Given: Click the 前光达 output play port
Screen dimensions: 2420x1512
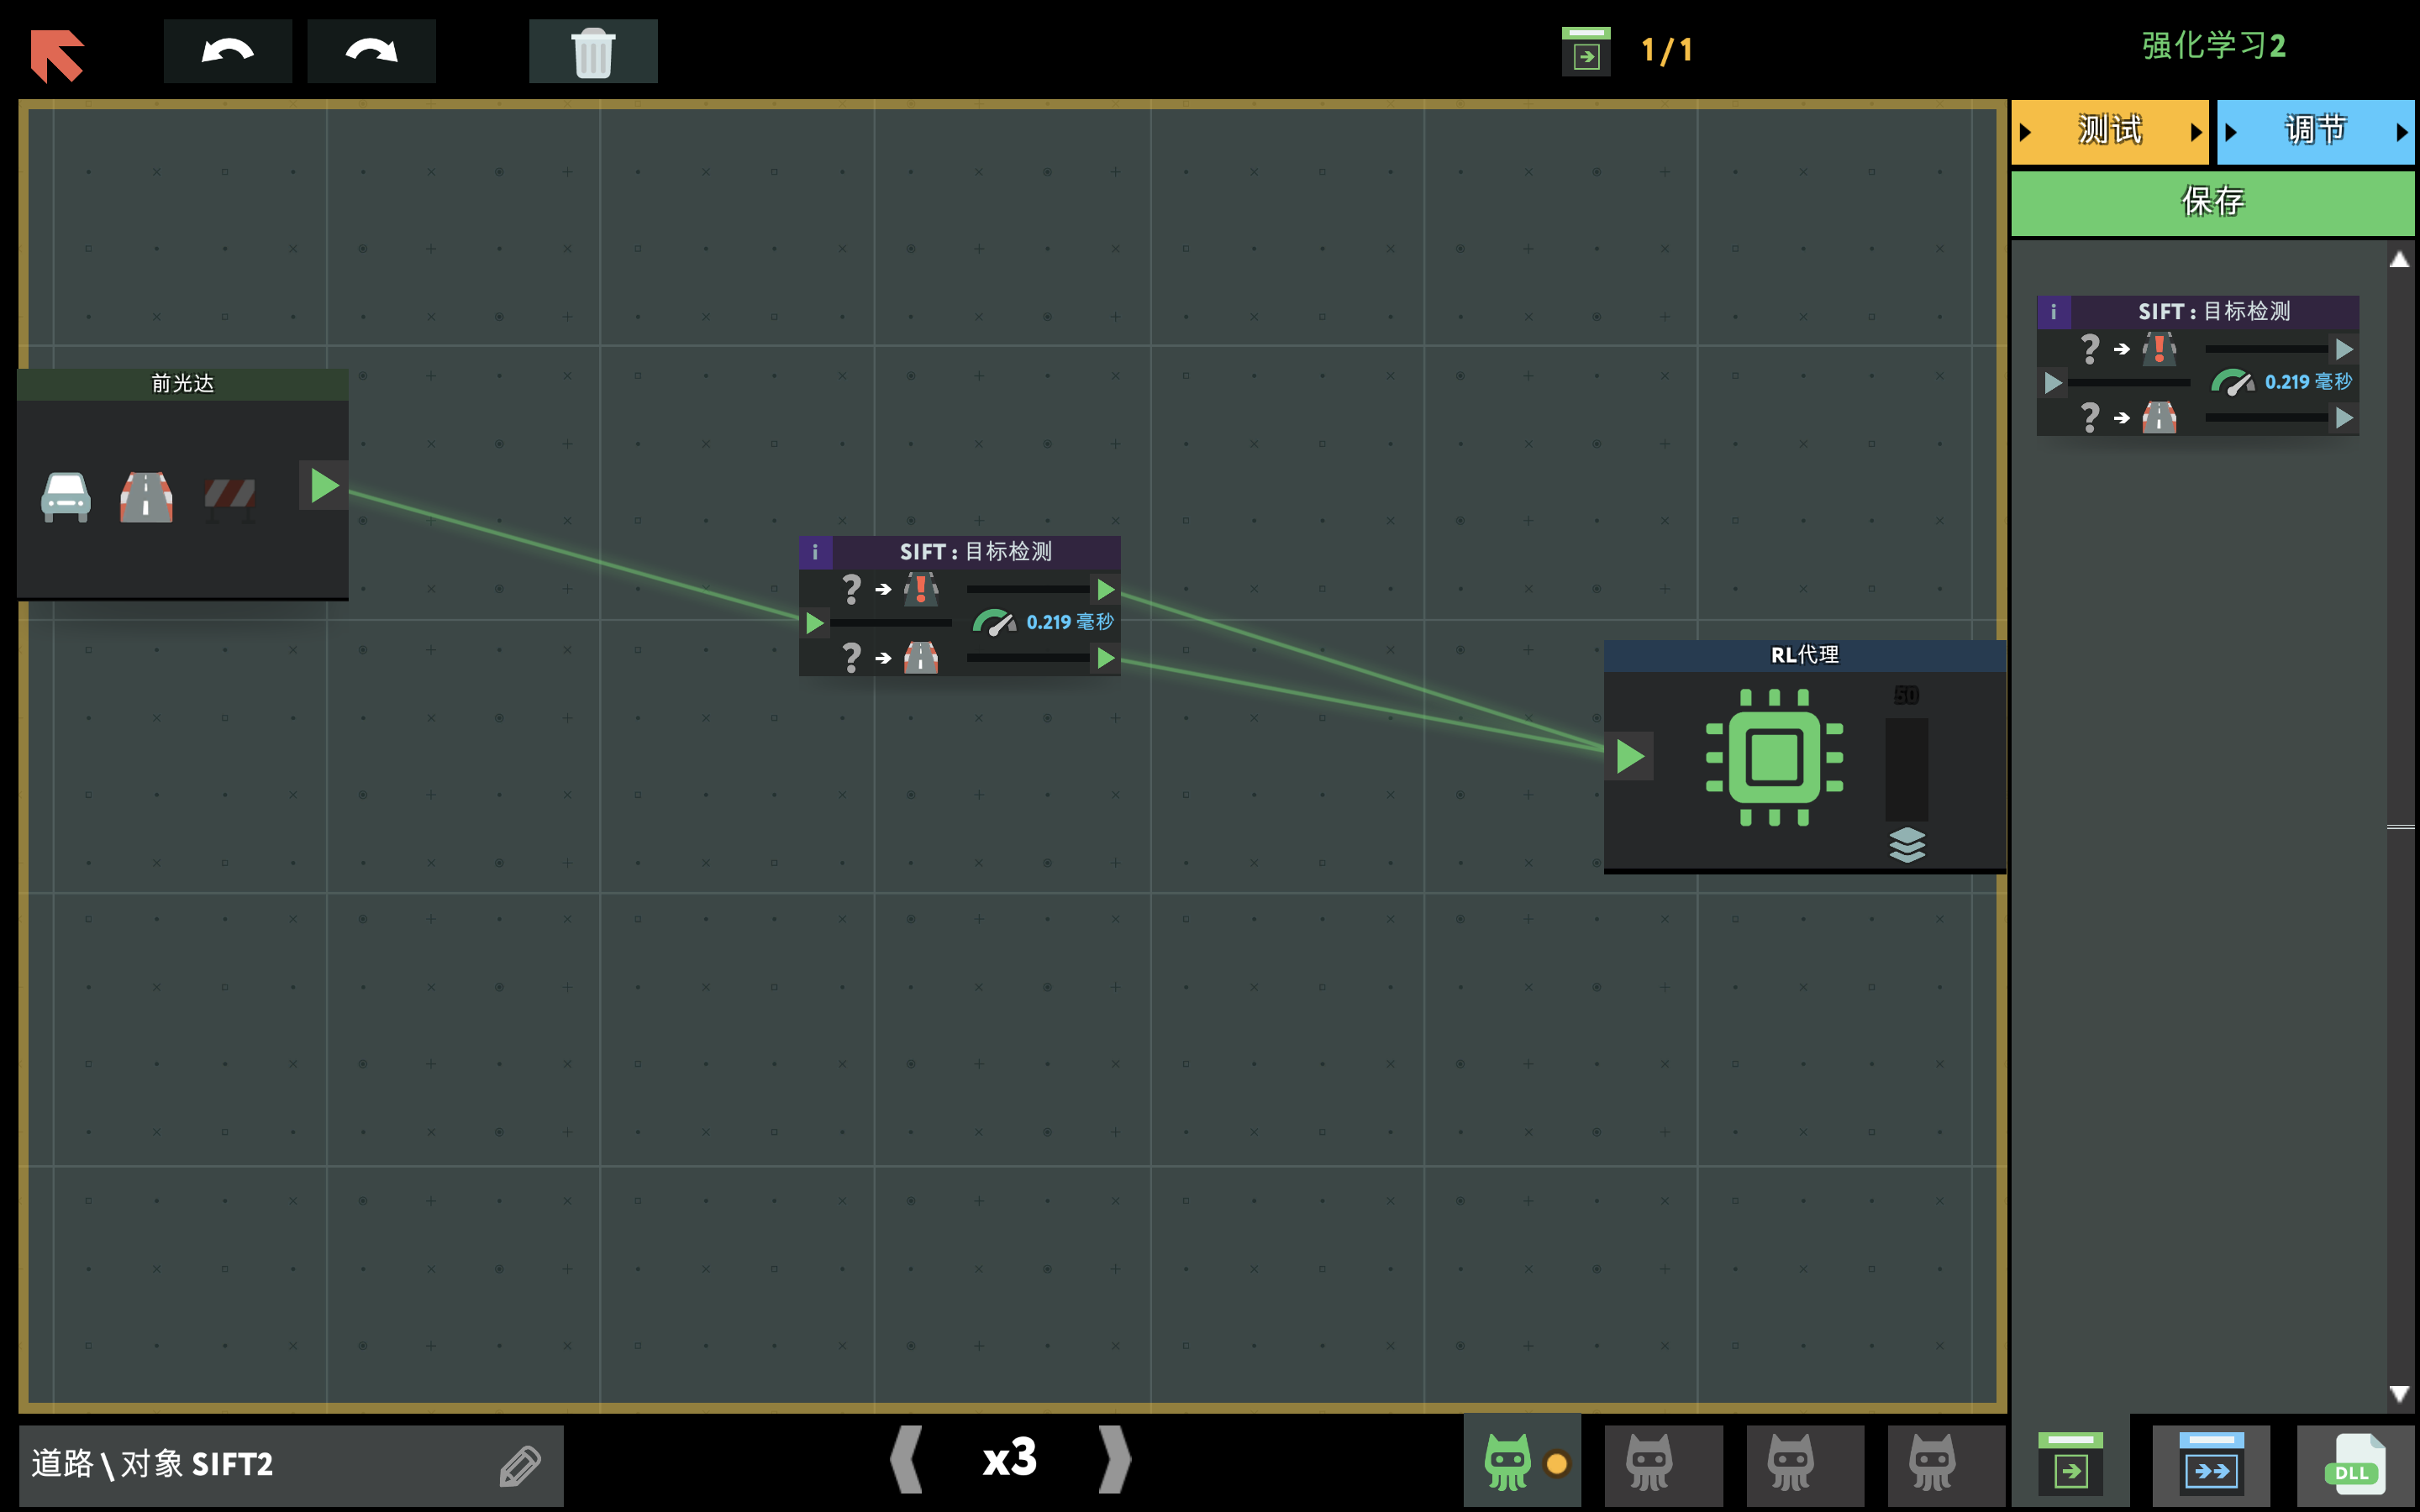Looking at the screenshot, I should coord(324,486).
